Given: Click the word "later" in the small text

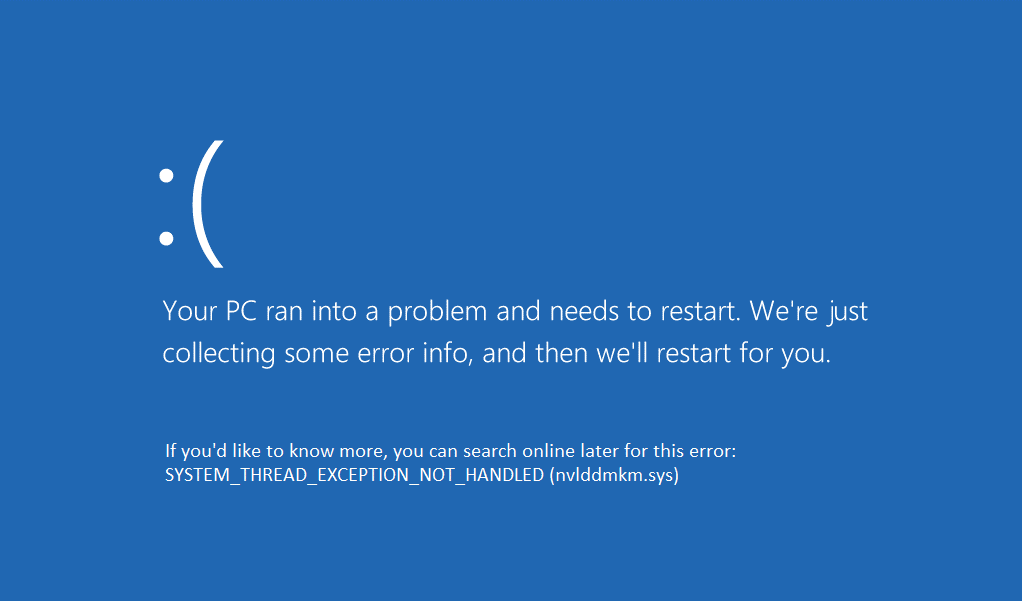Looking at the screenshot, I should tap(600, 451).
